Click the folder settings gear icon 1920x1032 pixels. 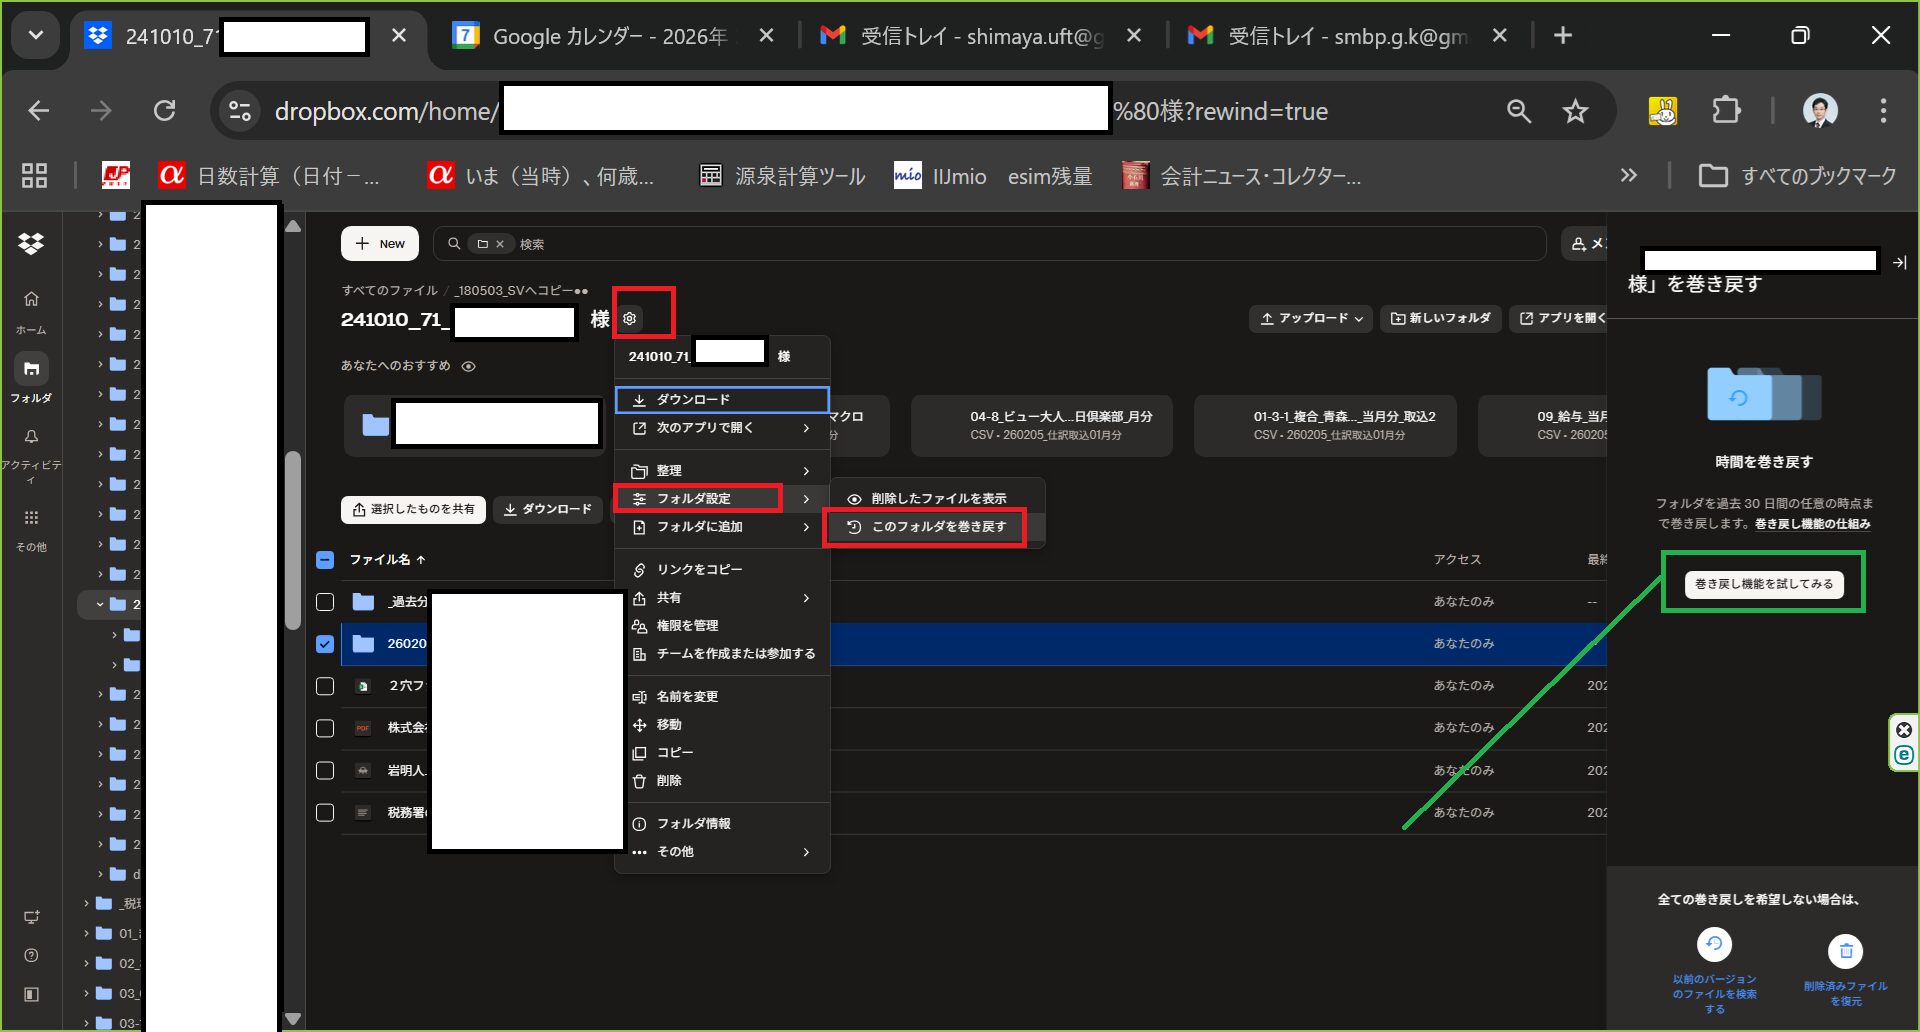(629, 319)
